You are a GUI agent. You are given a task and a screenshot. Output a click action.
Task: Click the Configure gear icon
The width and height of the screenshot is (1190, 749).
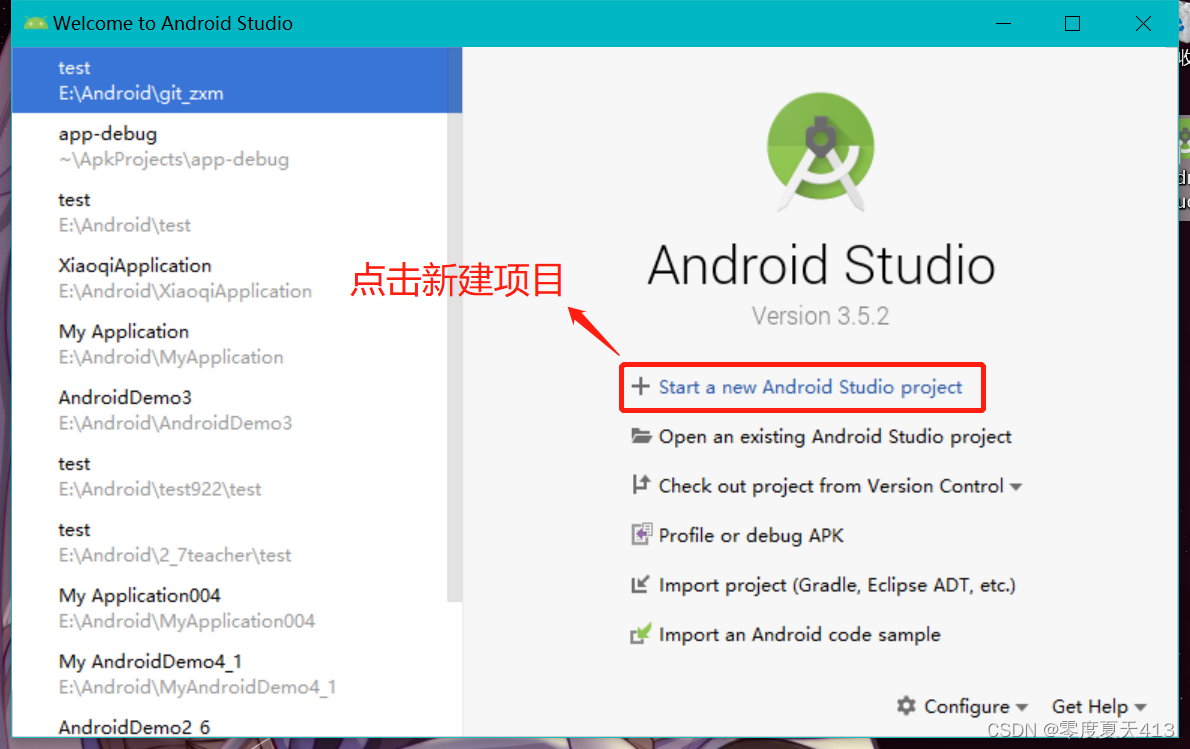click(x=906, y=706)
